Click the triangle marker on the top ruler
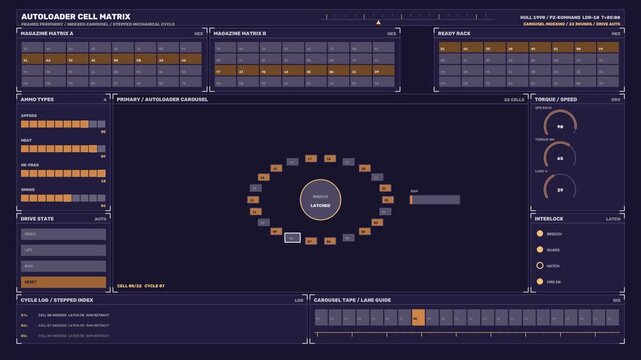The height and width of the screenshot is (360, 641). coord(379,22)
